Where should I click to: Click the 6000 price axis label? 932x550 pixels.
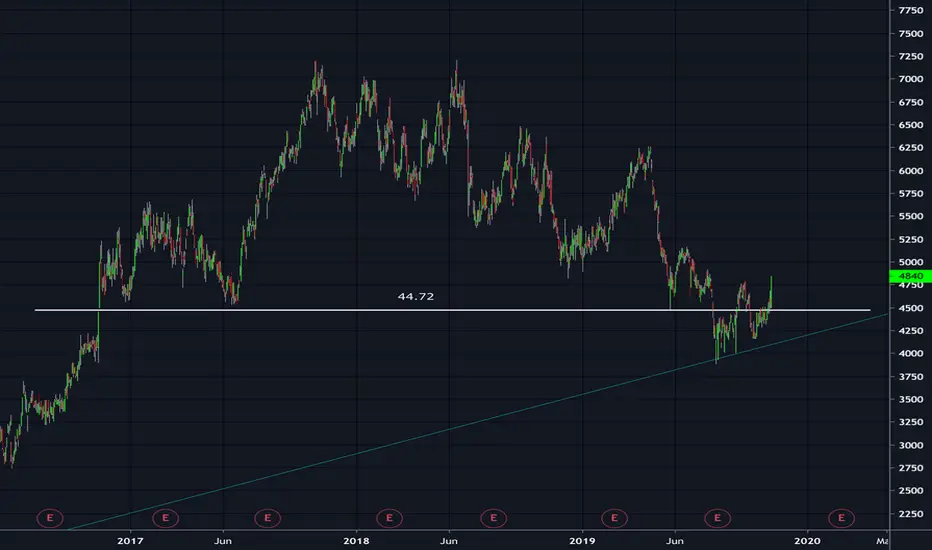[x=911, y=171]
